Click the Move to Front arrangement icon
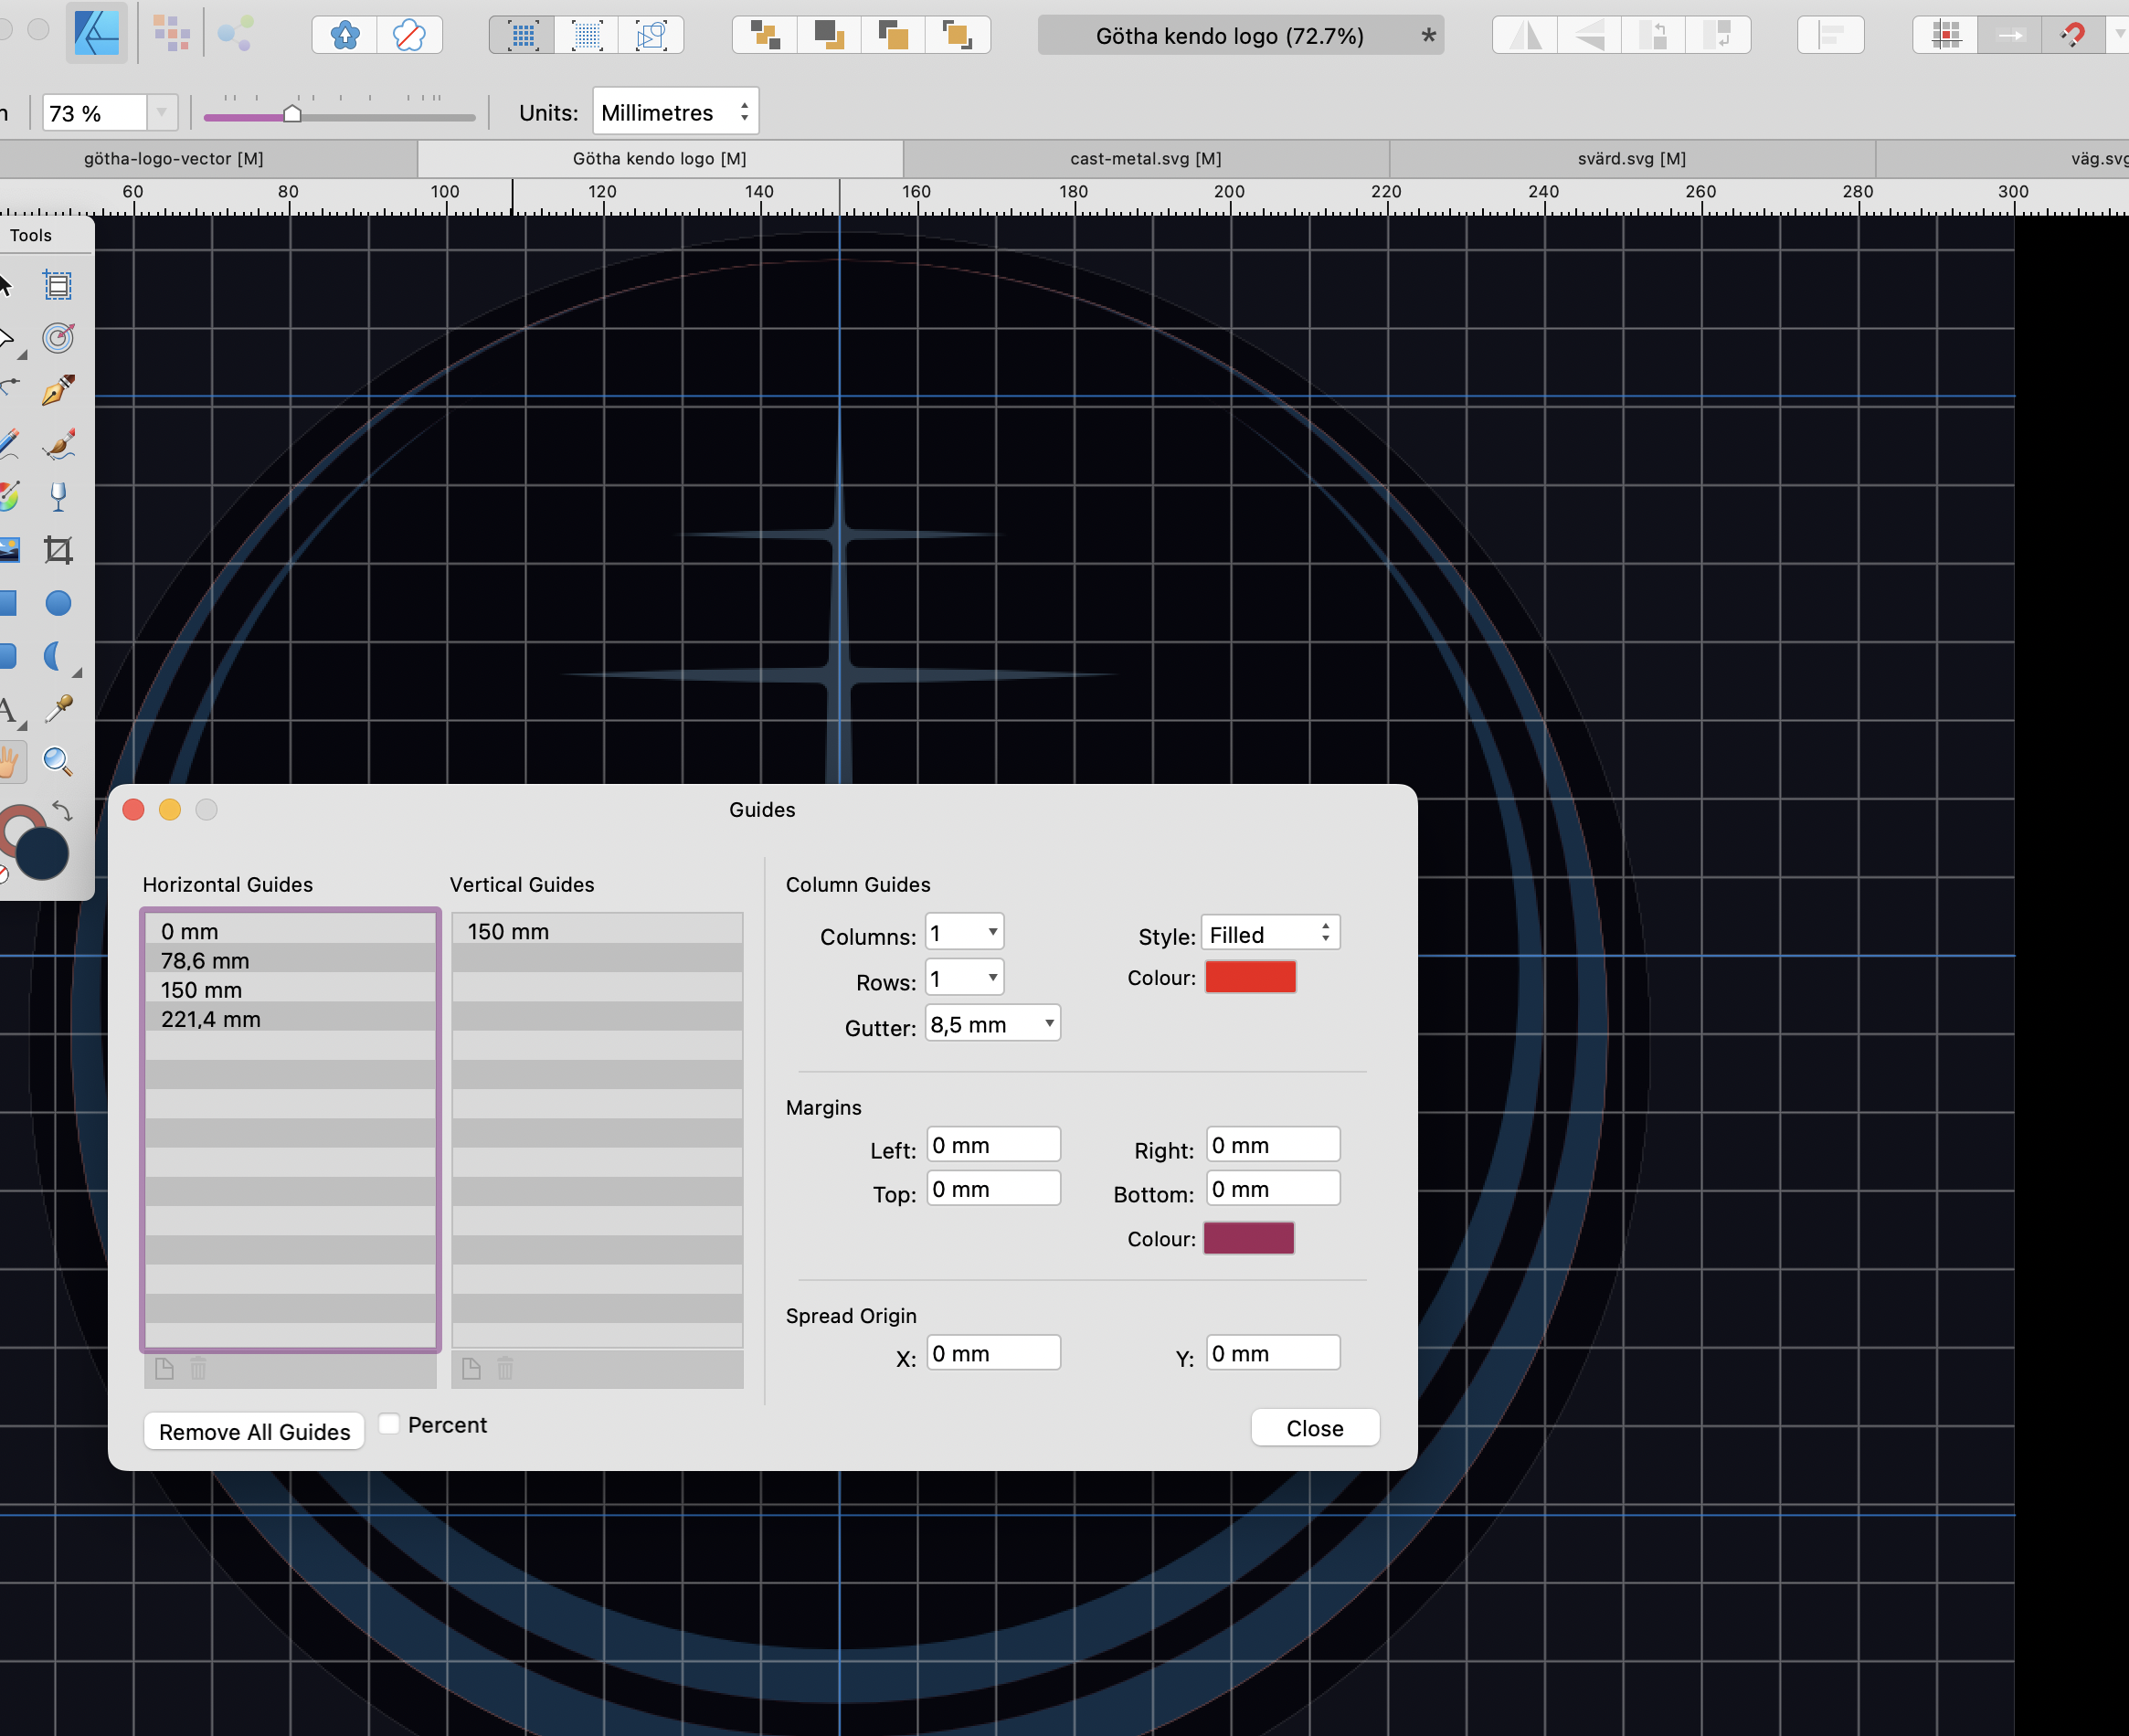 pos(957,35)
